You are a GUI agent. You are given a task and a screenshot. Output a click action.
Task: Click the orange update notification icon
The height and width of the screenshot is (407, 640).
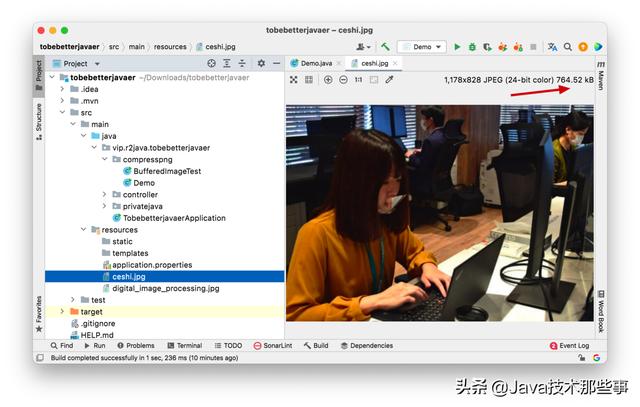[x=583, y=47]
